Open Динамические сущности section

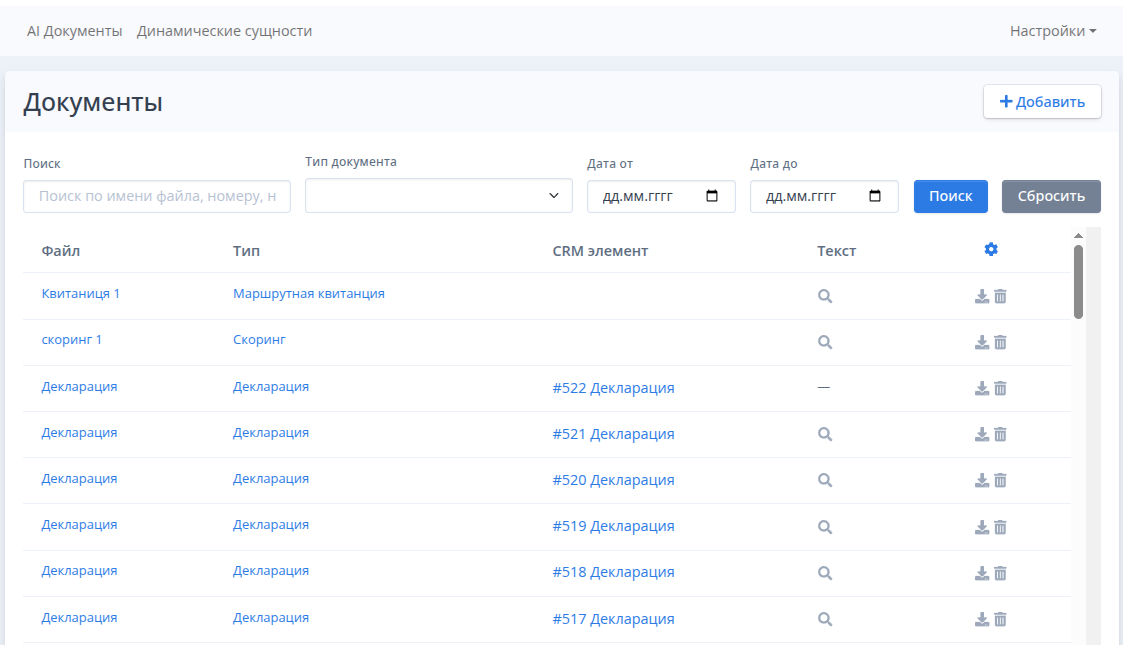[x=224, y=31]
